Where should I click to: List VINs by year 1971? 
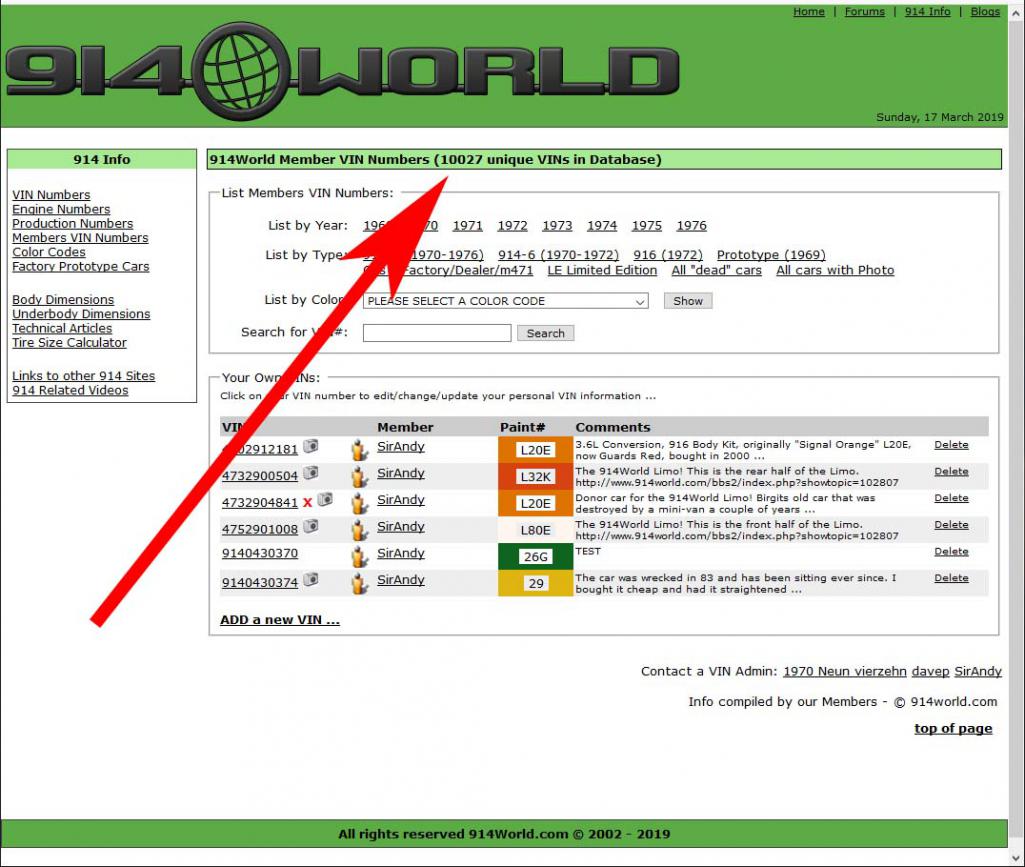click(467, 226)
